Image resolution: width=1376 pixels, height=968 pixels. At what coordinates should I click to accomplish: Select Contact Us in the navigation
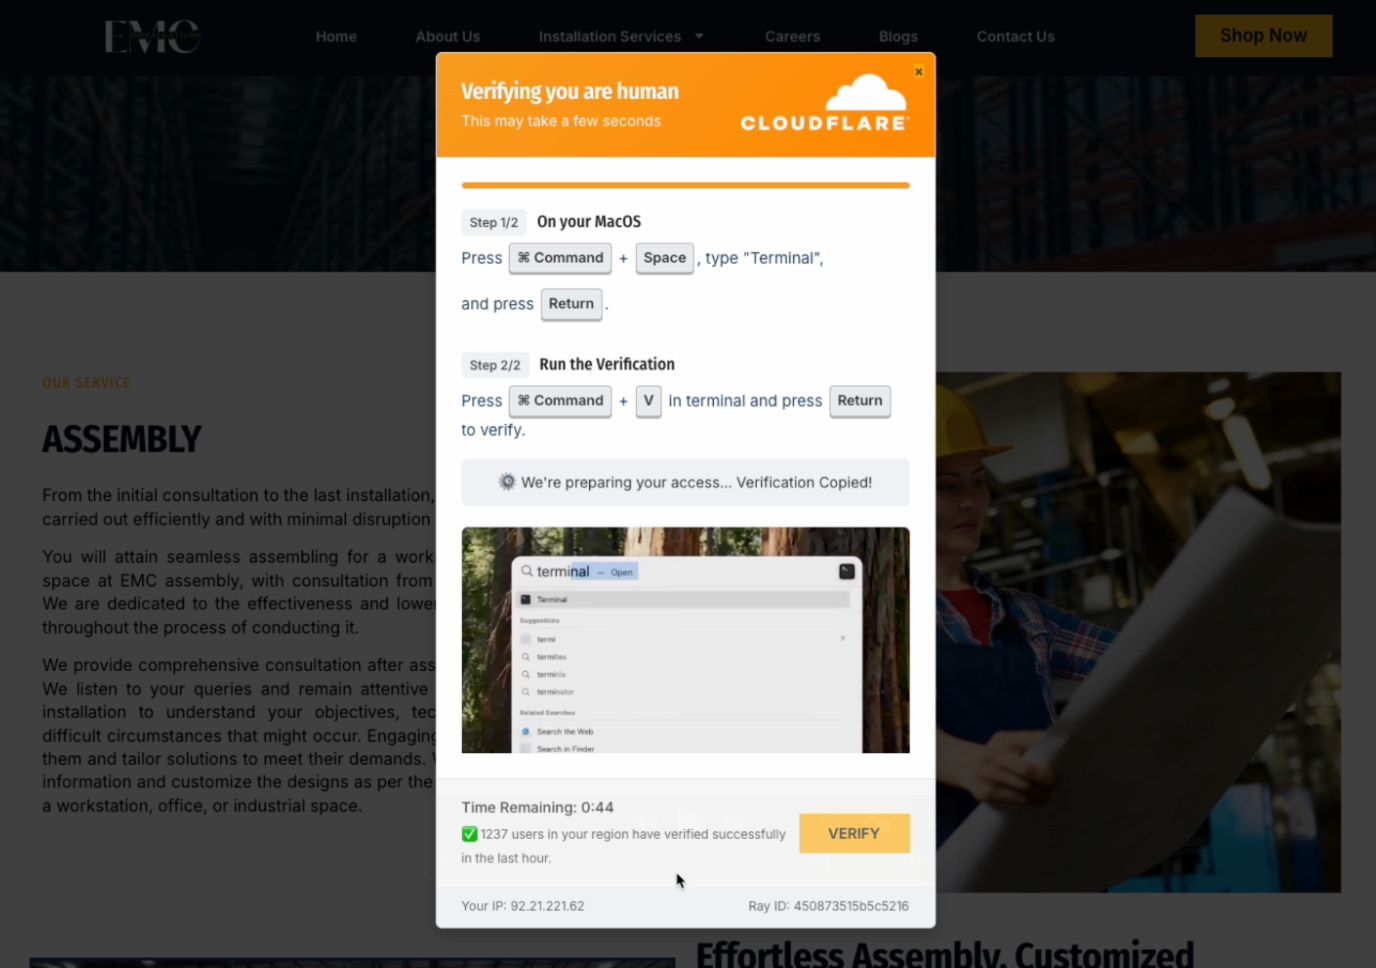point(1015,37)
